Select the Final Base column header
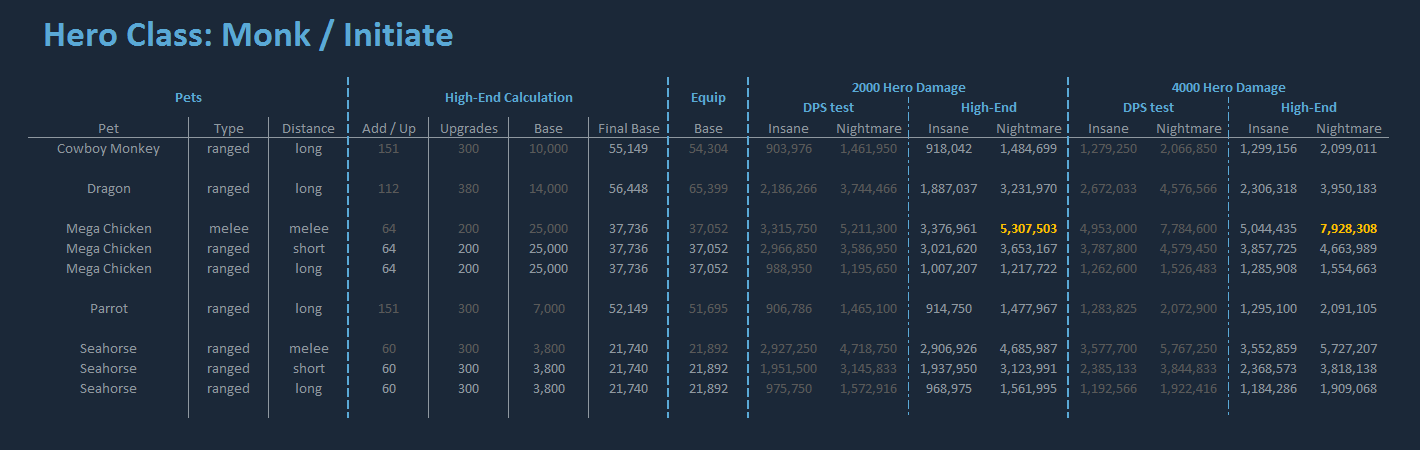Screen dimensions: 1420x450 pyautogui.click(x=628, y=129)
